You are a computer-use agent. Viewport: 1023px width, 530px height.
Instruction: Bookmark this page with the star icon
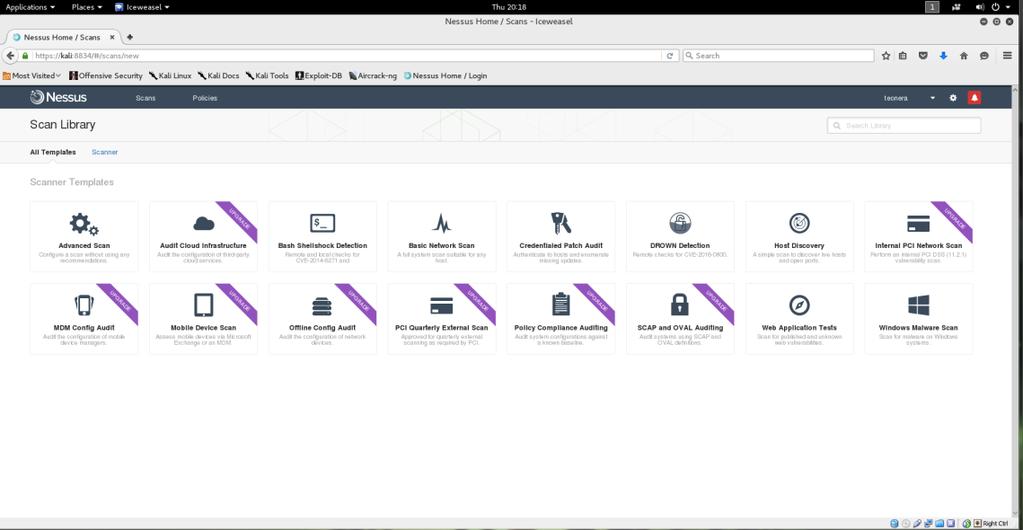click(885, 55)
